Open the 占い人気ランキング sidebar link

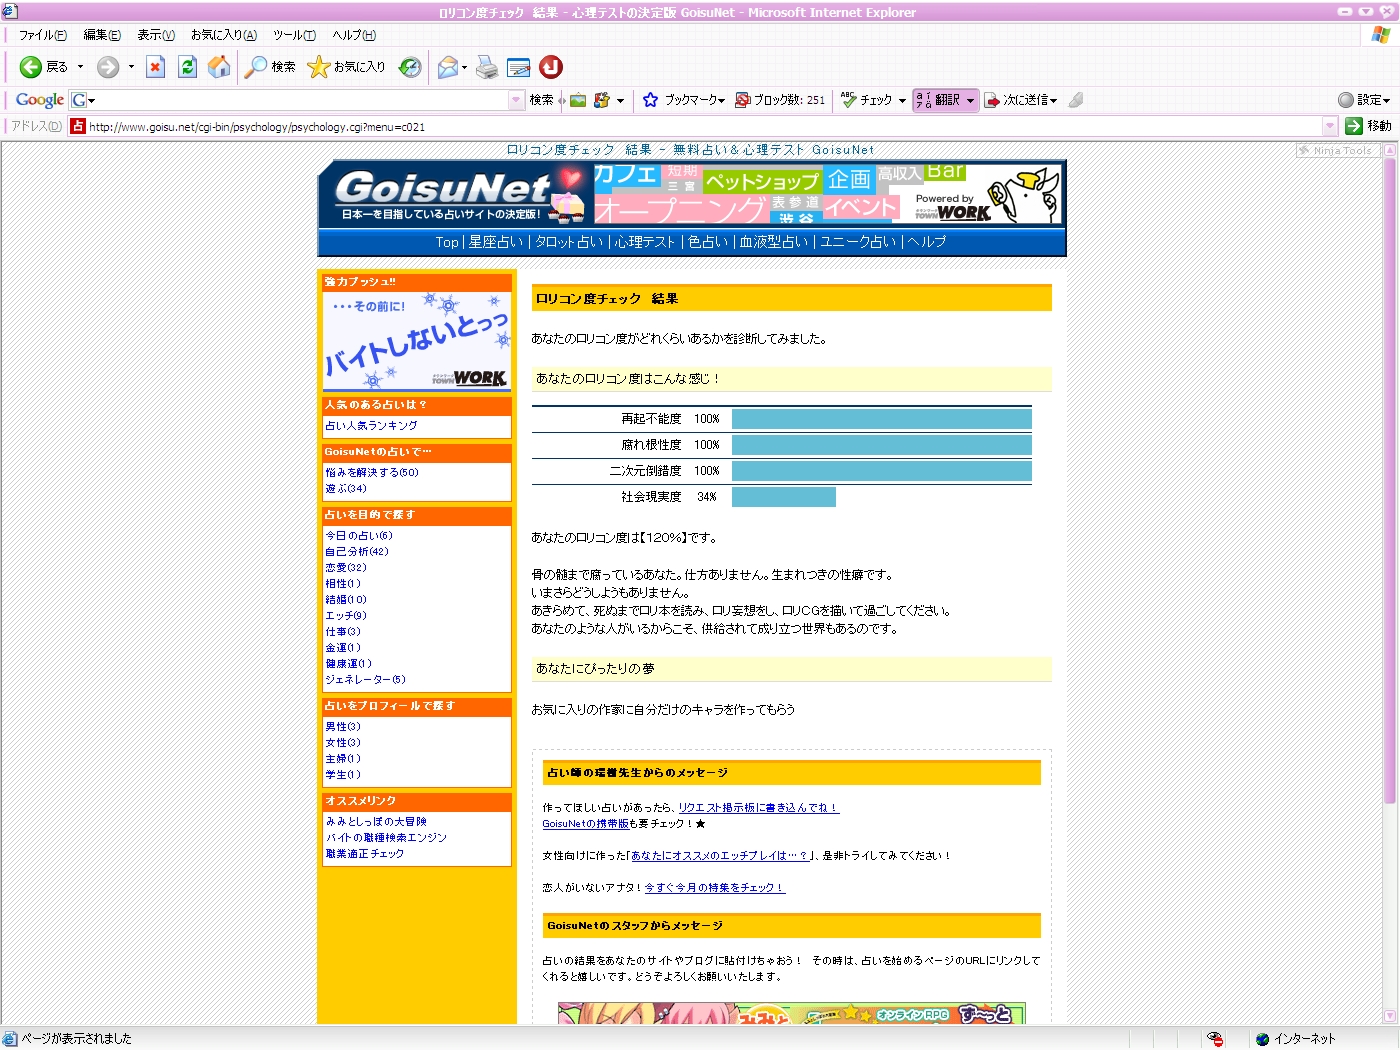371,426
